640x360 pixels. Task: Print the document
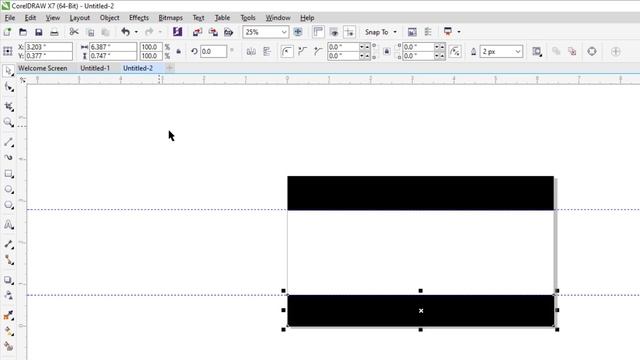point(54,32)
